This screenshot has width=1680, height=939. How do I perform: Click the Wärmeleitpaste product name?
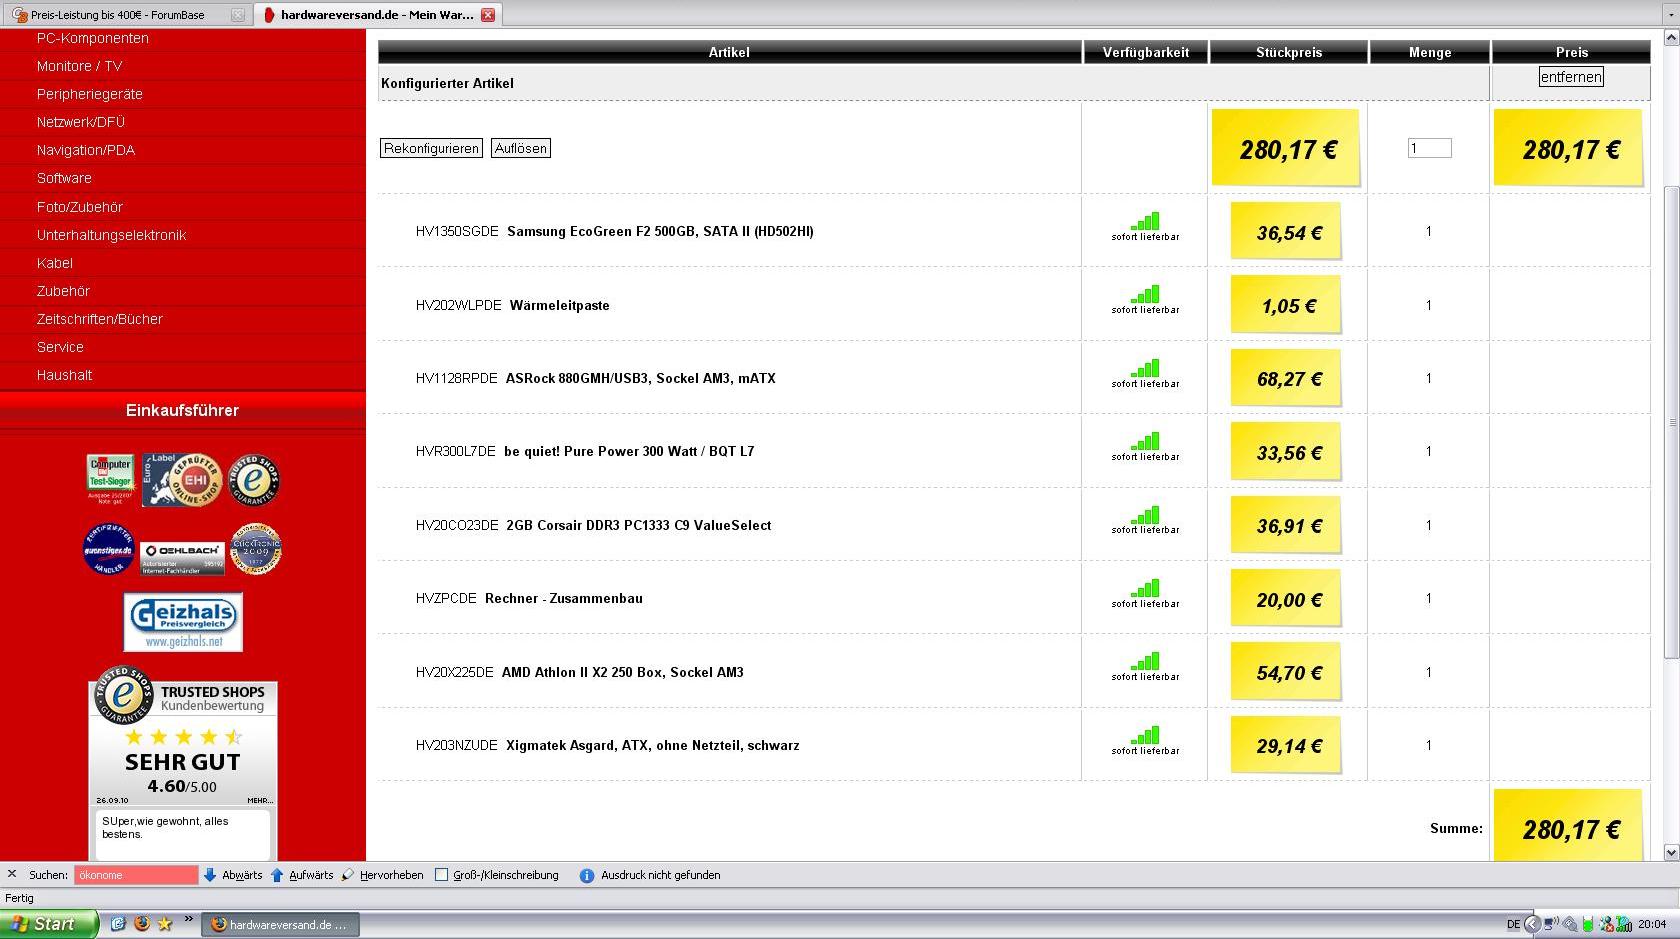[x=560, y=305]
